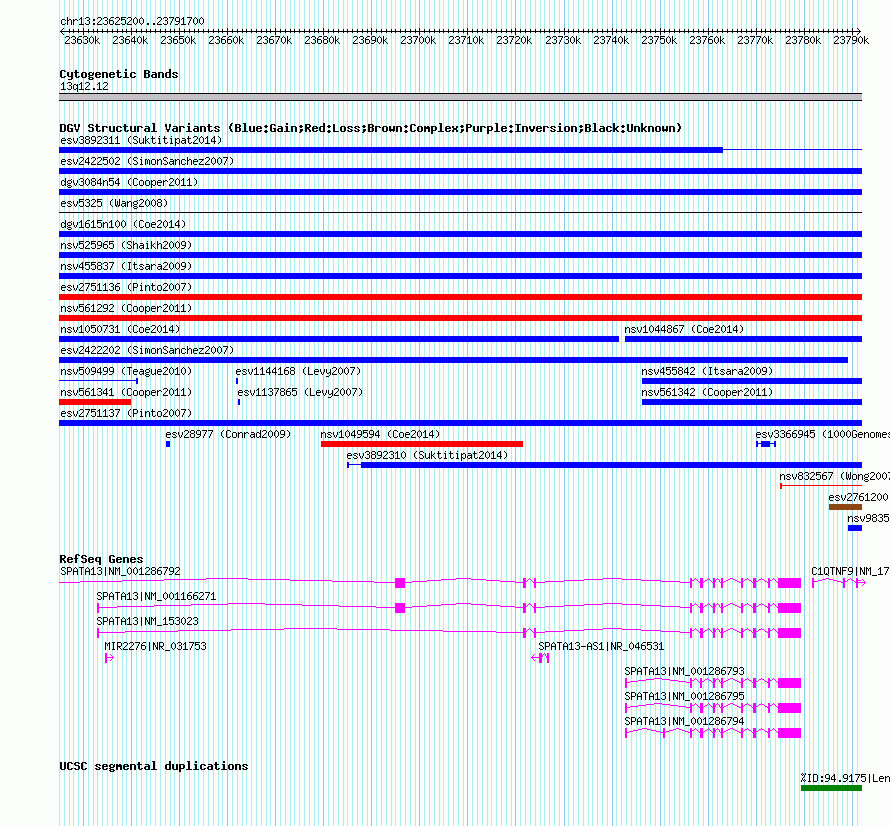
Task: Click esv1137865 (Levy2007) variant label
Action: (300, 392)
